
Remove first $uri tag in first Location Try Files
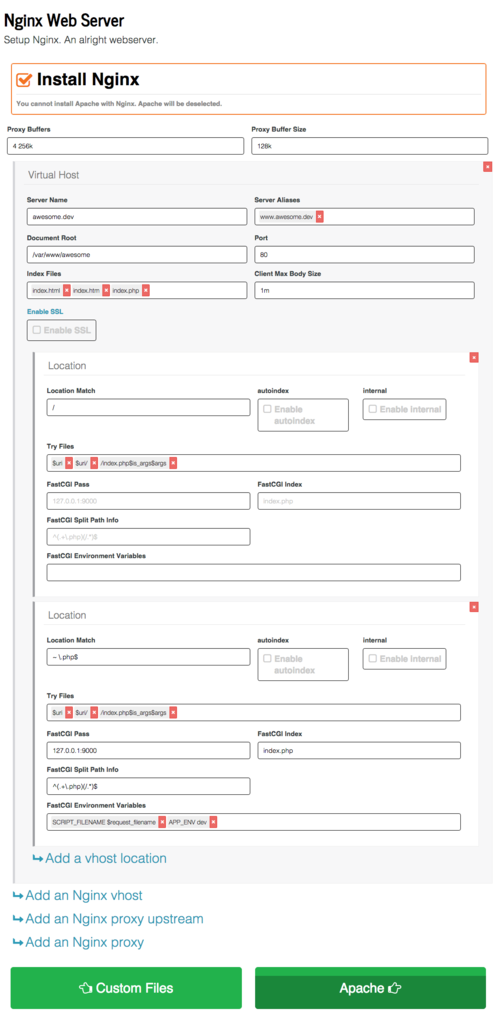[69, 463]
